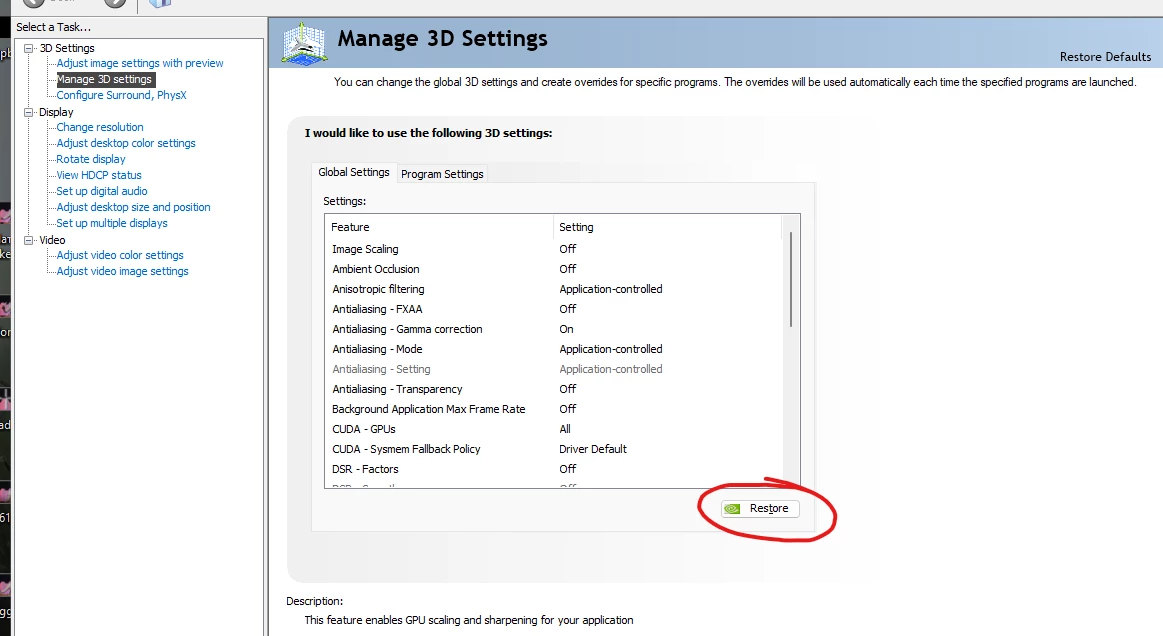Click the Restore Defaults link
This screenshot has height=636, width=1163.
[1105, 57]
